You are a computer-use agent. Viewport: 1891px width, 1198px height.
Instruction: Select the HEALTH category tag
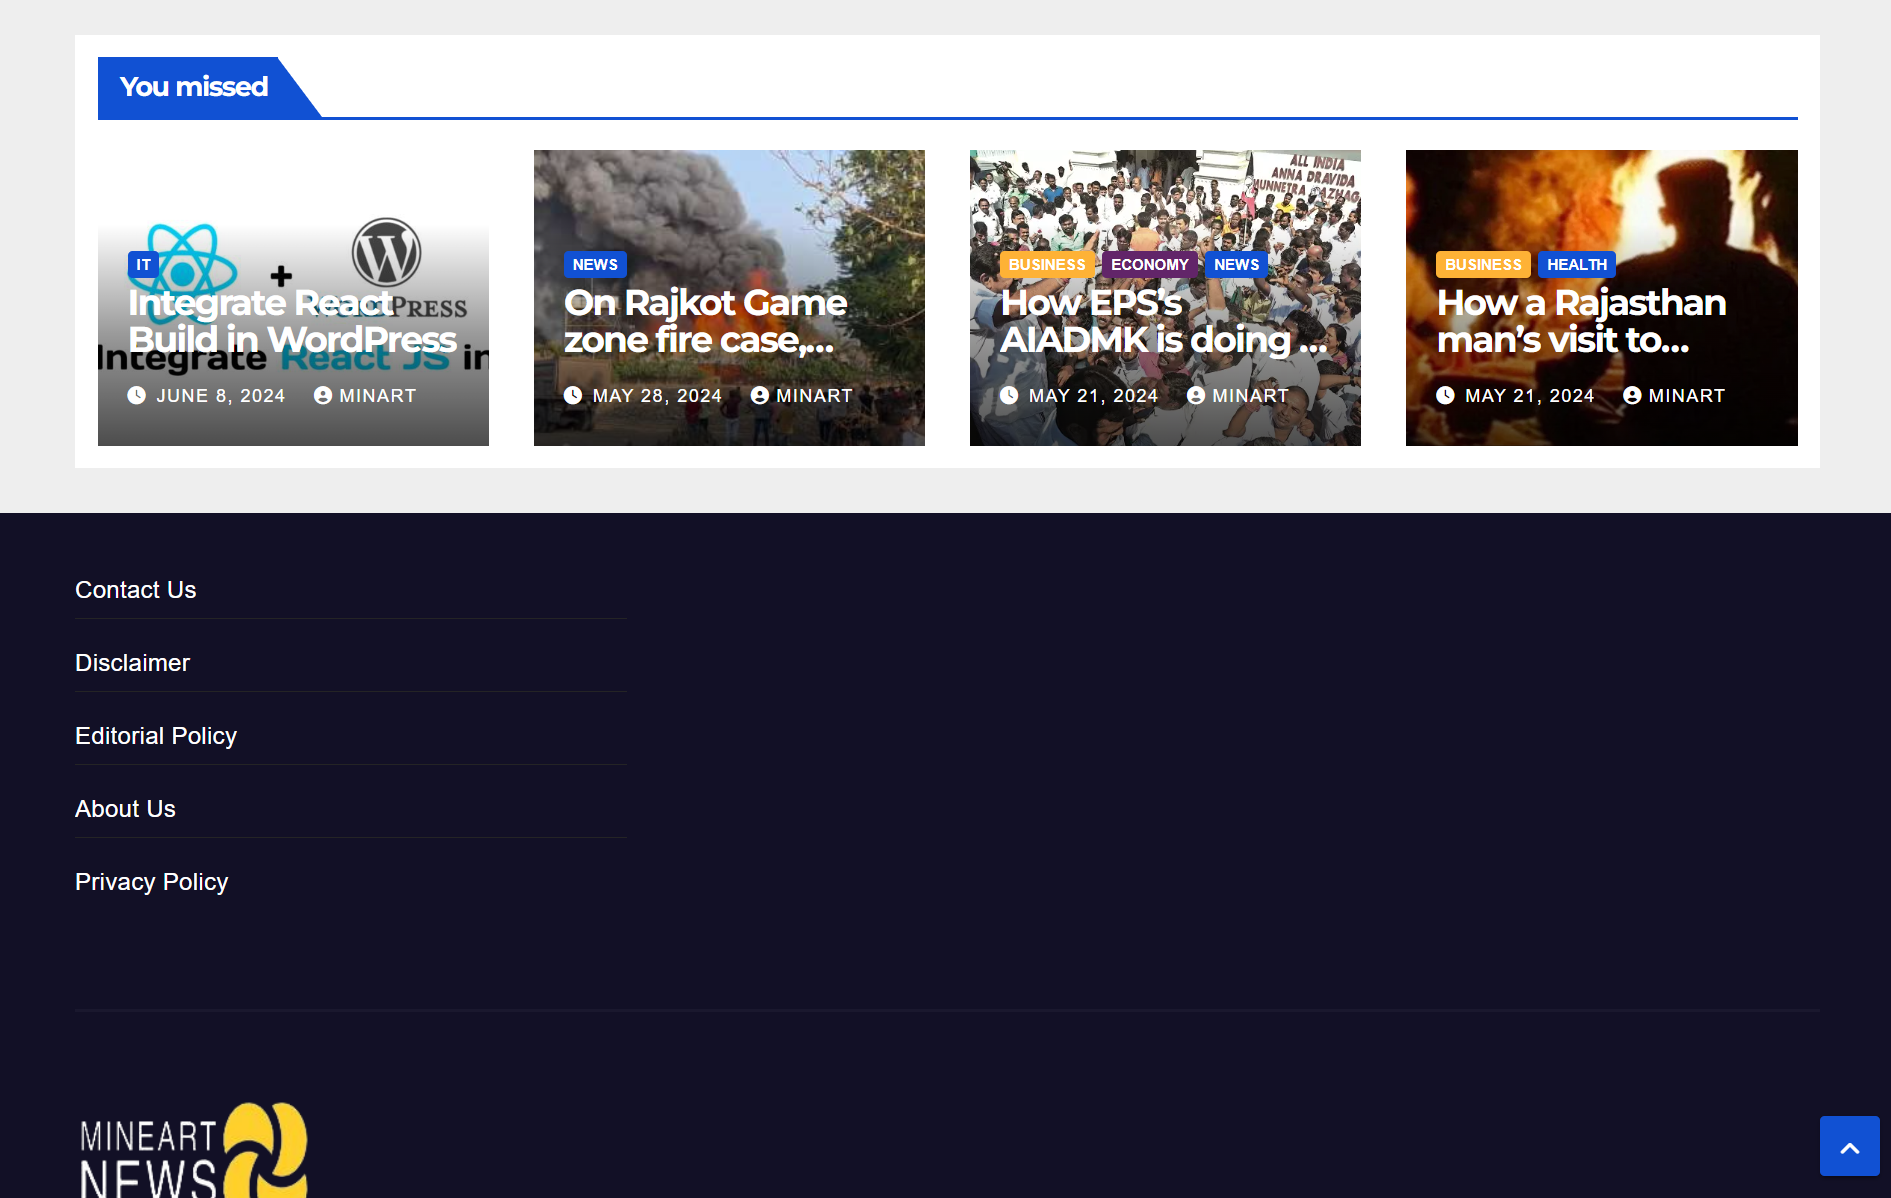pos(1576,265)
